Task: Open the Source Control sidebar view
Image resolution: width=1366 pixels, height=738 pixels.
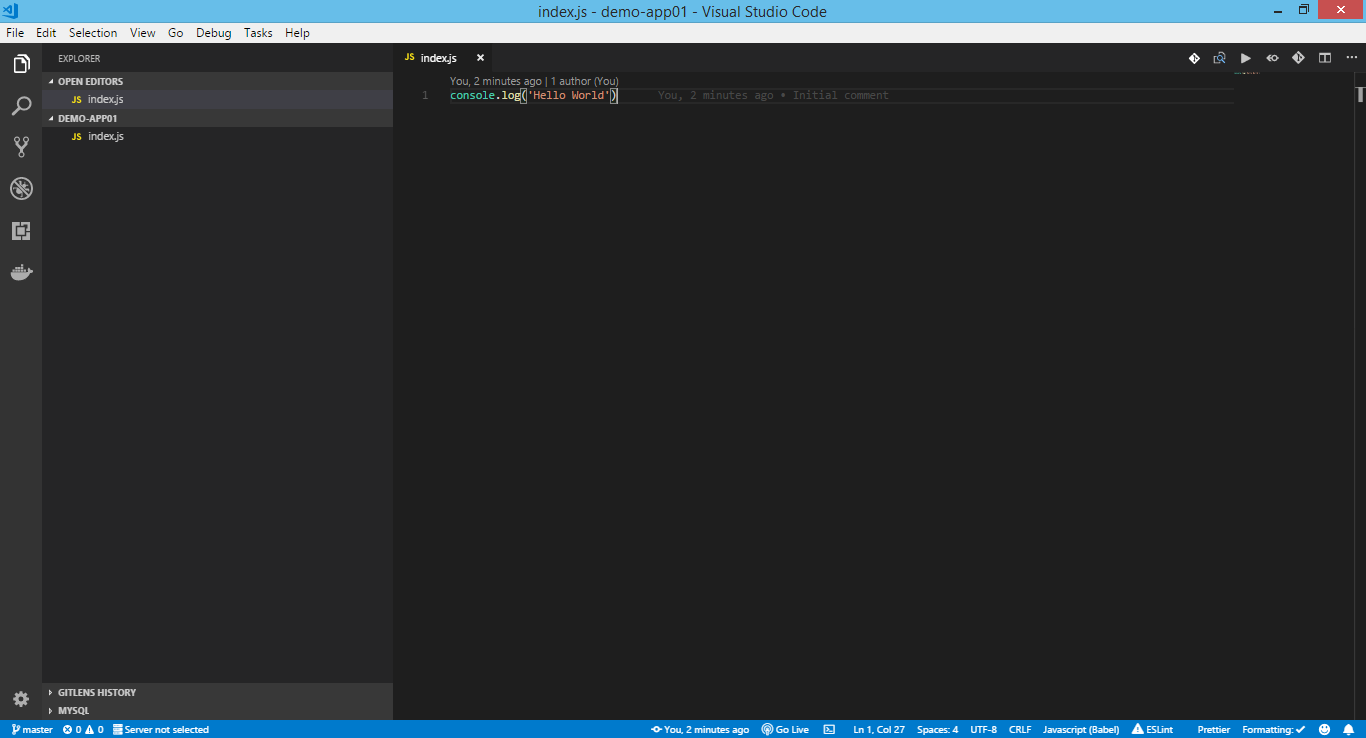Action: (x=22, y=146)
